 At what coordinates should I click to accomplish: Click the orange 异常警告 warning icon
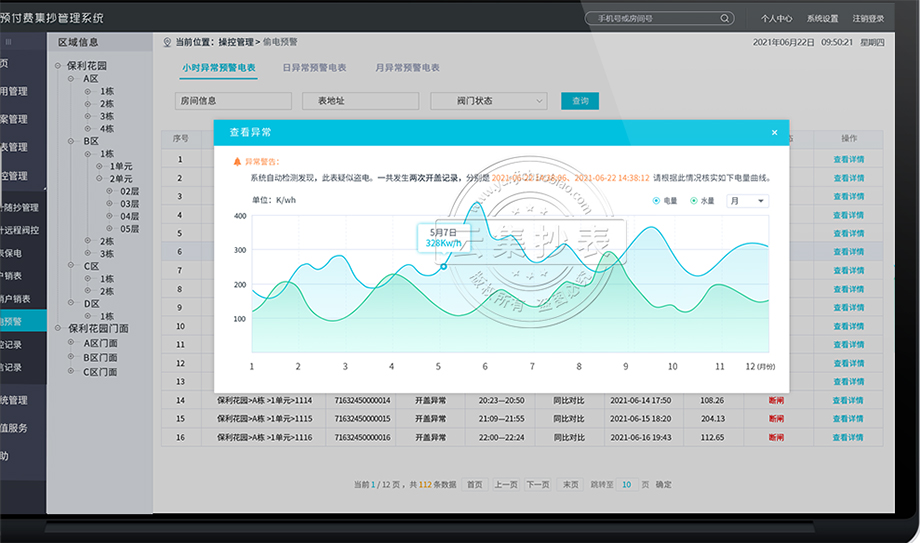[237, 161]
